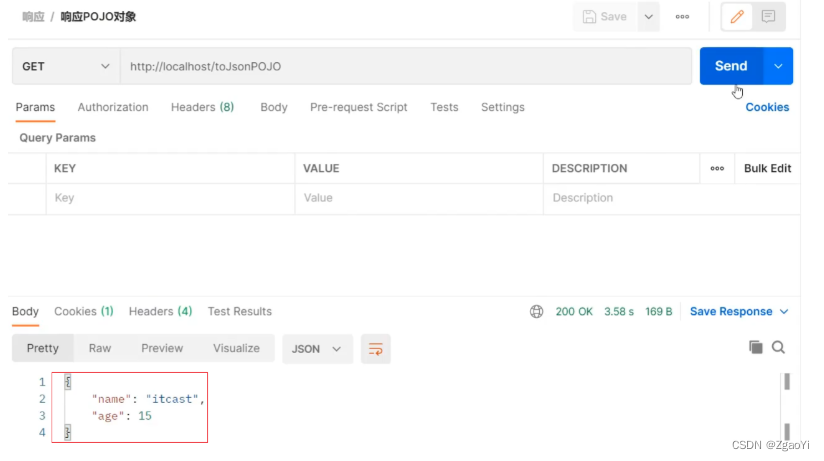Select the Pretty view

tap(43, 349)
